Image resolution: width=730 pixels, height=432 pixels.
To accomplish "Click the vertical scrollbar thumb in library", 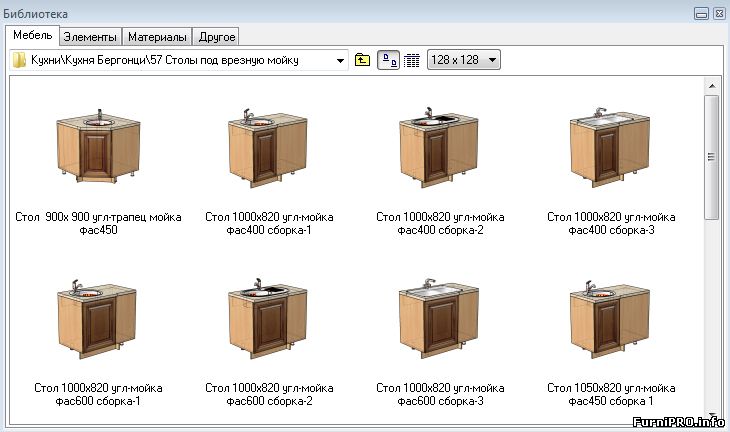I will [712, 155].
